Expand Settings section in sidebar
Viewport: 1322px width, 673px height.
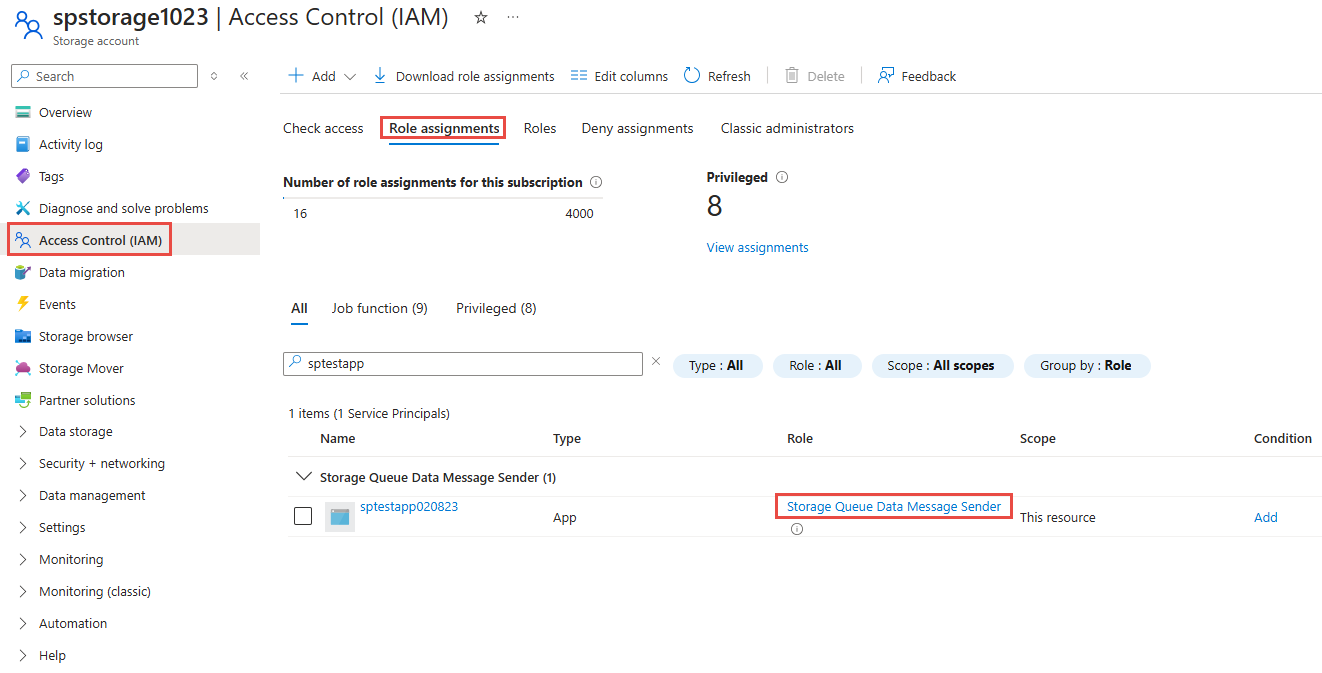(x=23, y=528)
